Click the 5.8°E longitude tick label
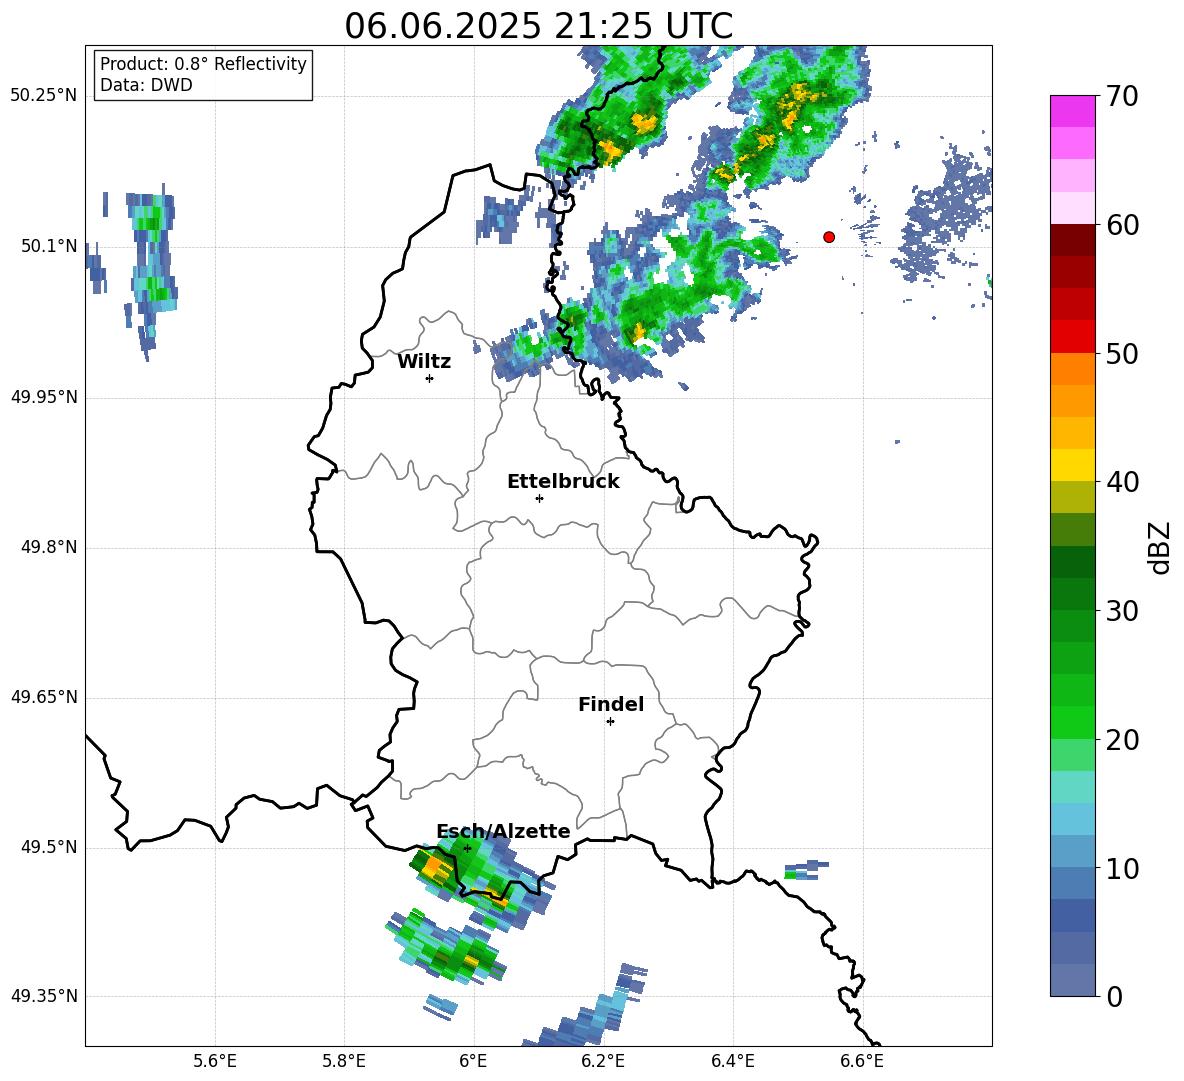 click(344, 1061)
